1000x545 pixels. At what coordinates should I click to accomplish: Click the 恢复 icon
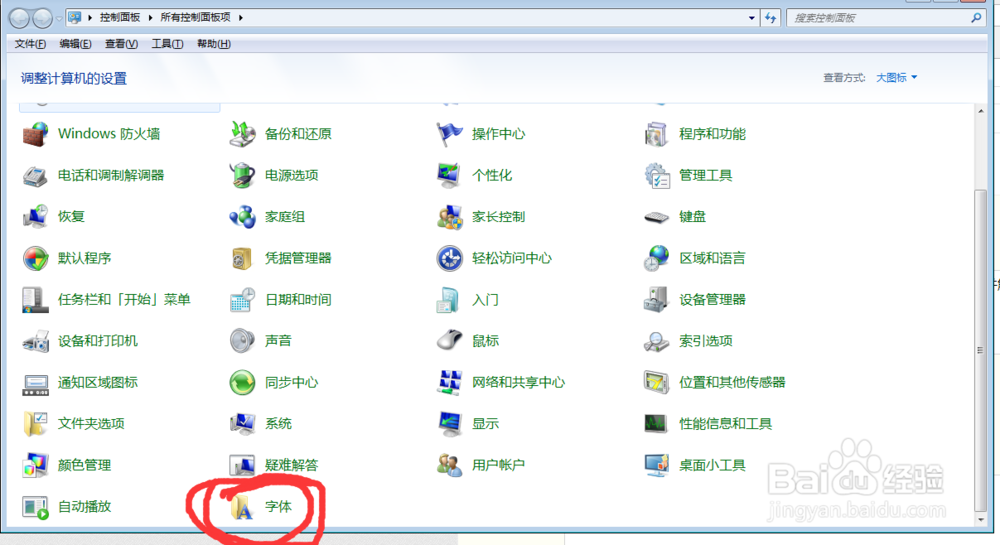coord(36,217)
